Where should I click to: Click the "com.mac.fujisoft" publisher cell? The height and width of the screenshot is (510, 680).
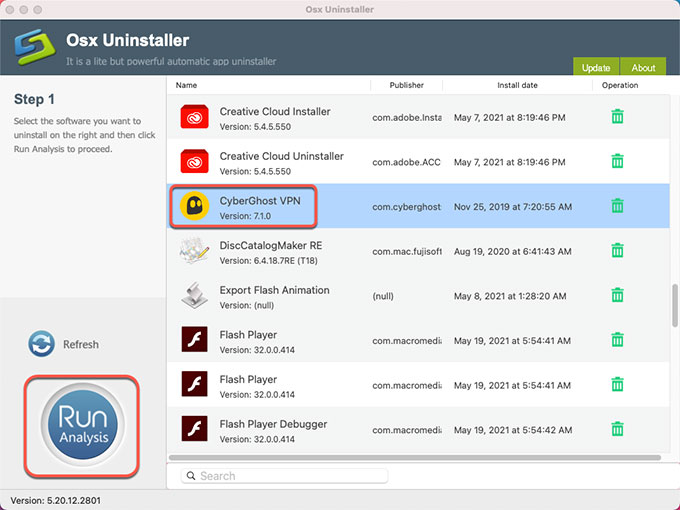pyautogui.click(x=407, y=252)
